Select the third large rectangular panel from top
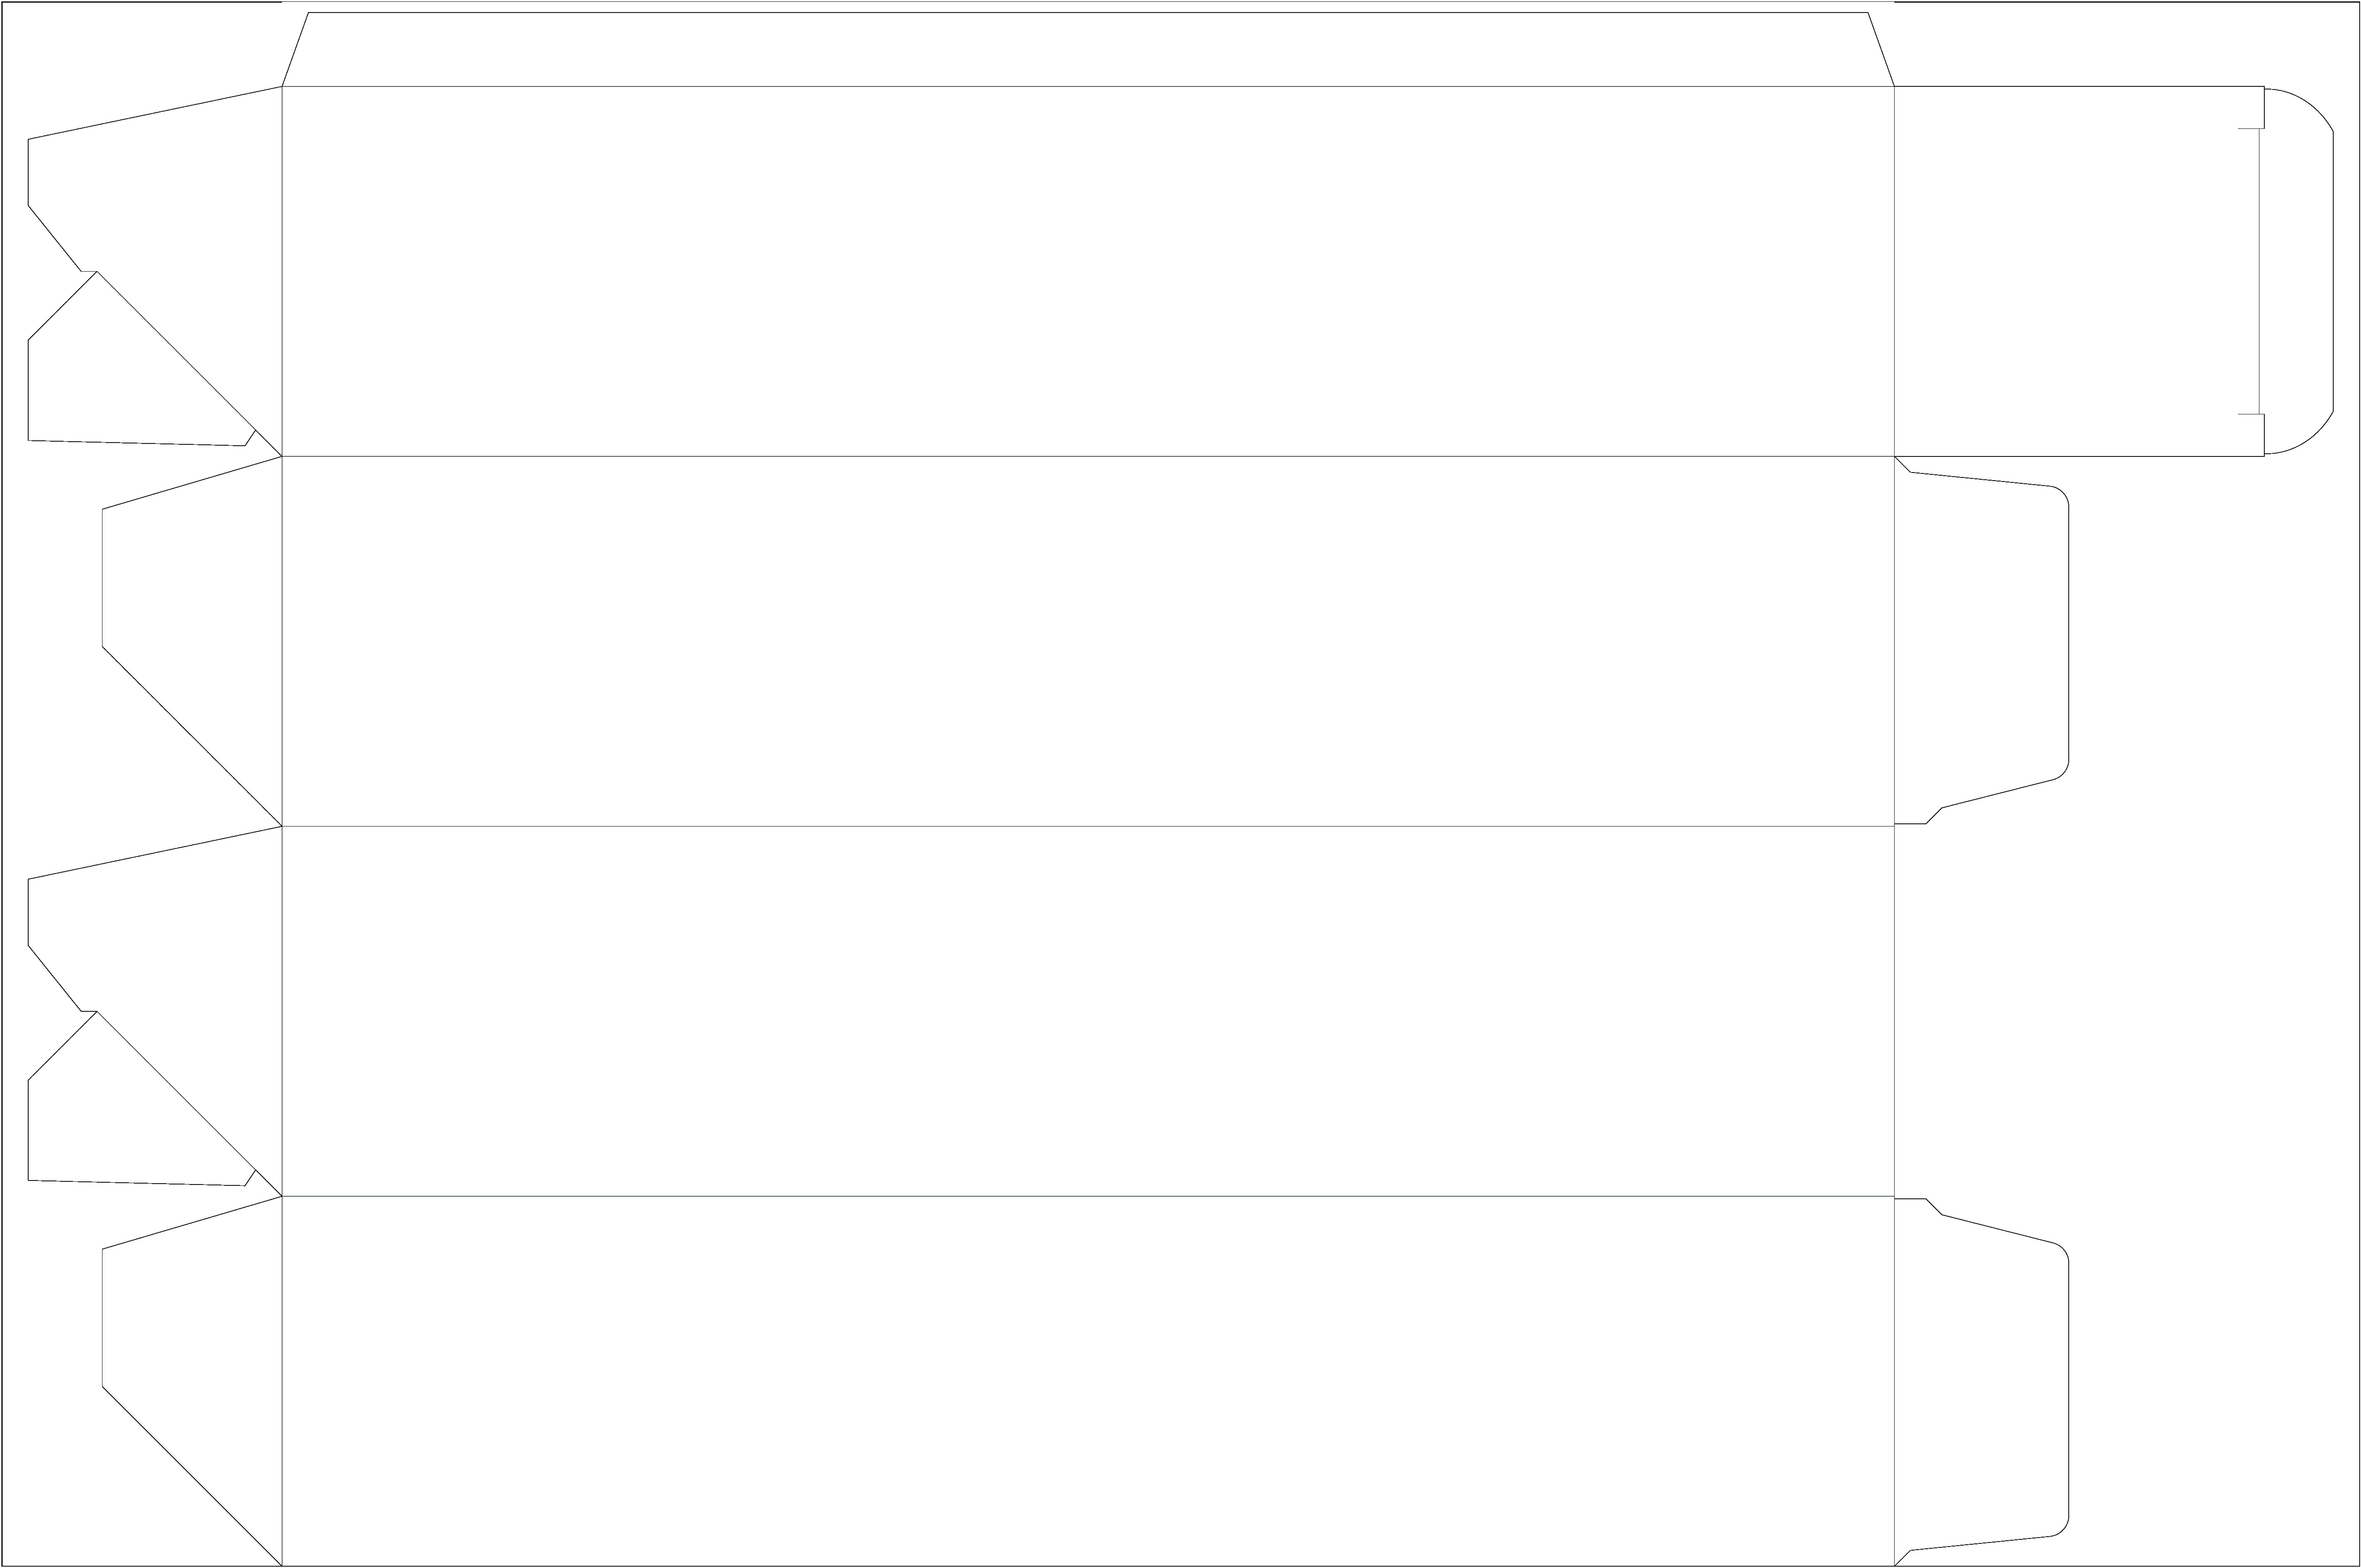 pos(1088,1011)
